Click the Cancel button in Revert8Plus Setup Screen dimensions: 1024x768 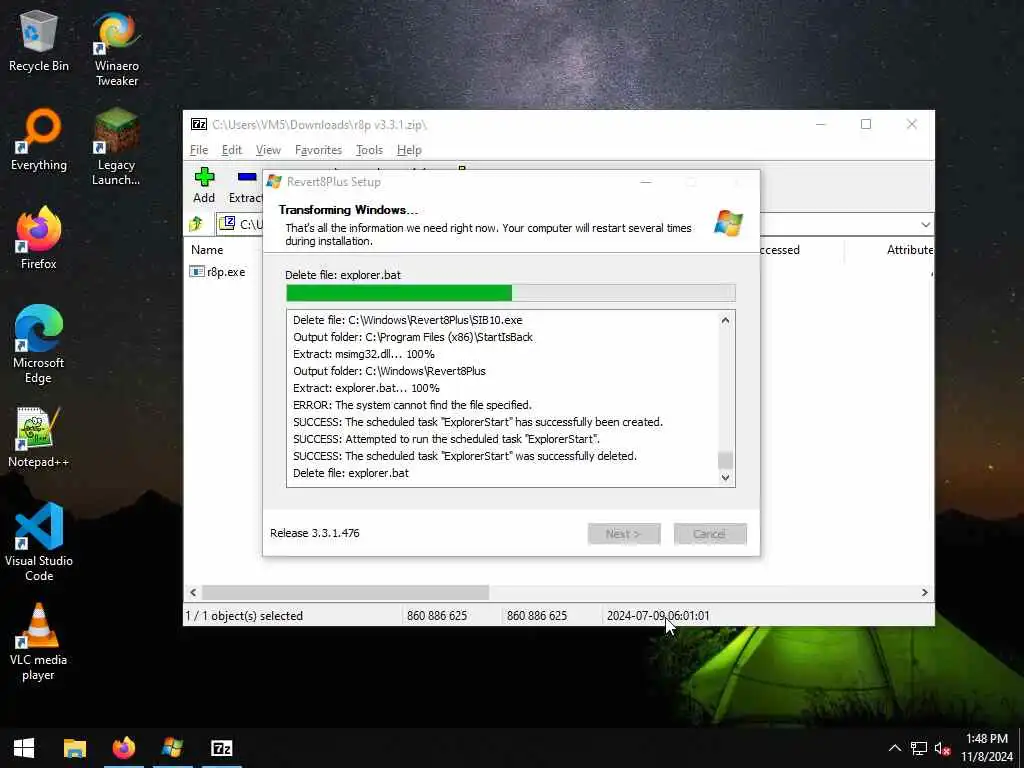click(710, 534)
